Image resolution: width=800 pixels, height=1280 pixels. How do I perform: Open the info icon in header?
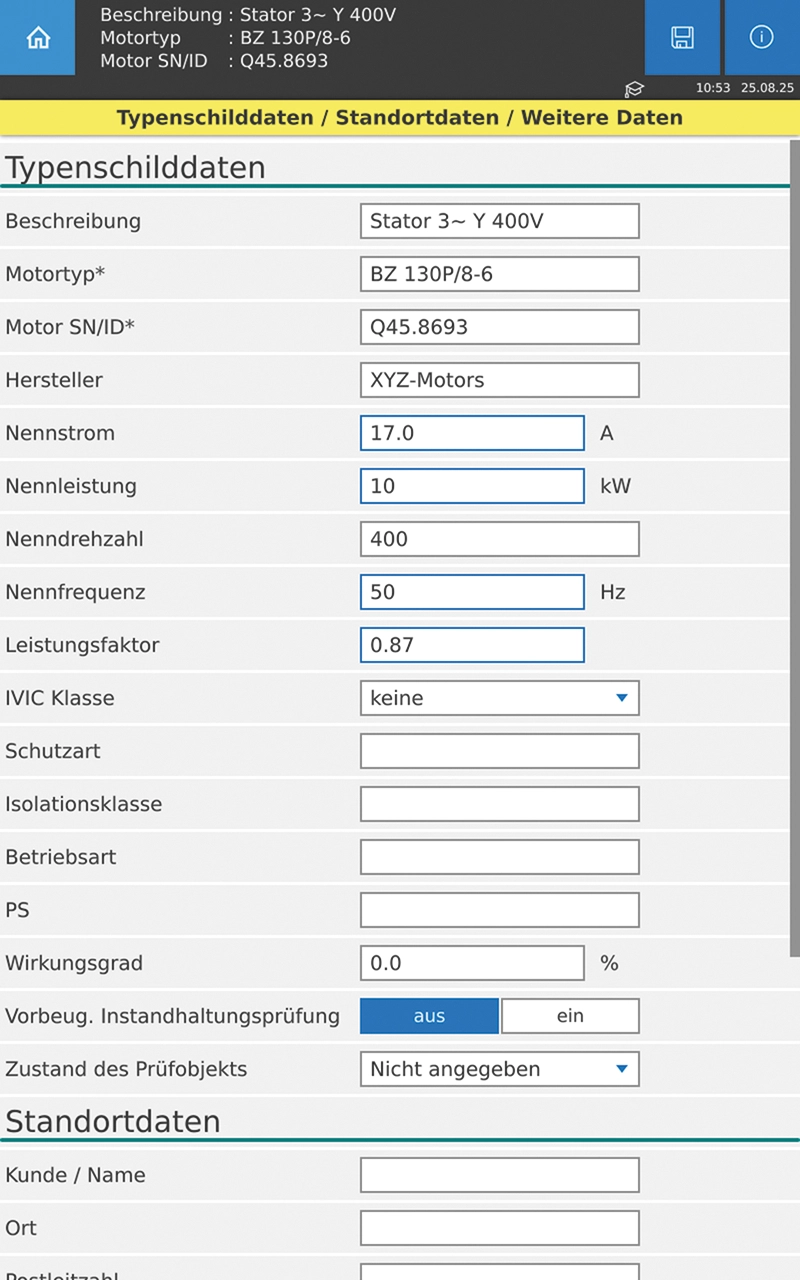point(761,38)
